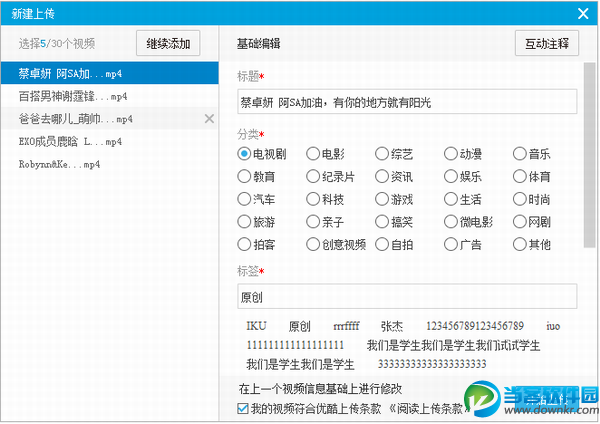600x424 pixels.
Task: Choose the 亲子 category
Action: pyautogui.click(x=325, y=222)
